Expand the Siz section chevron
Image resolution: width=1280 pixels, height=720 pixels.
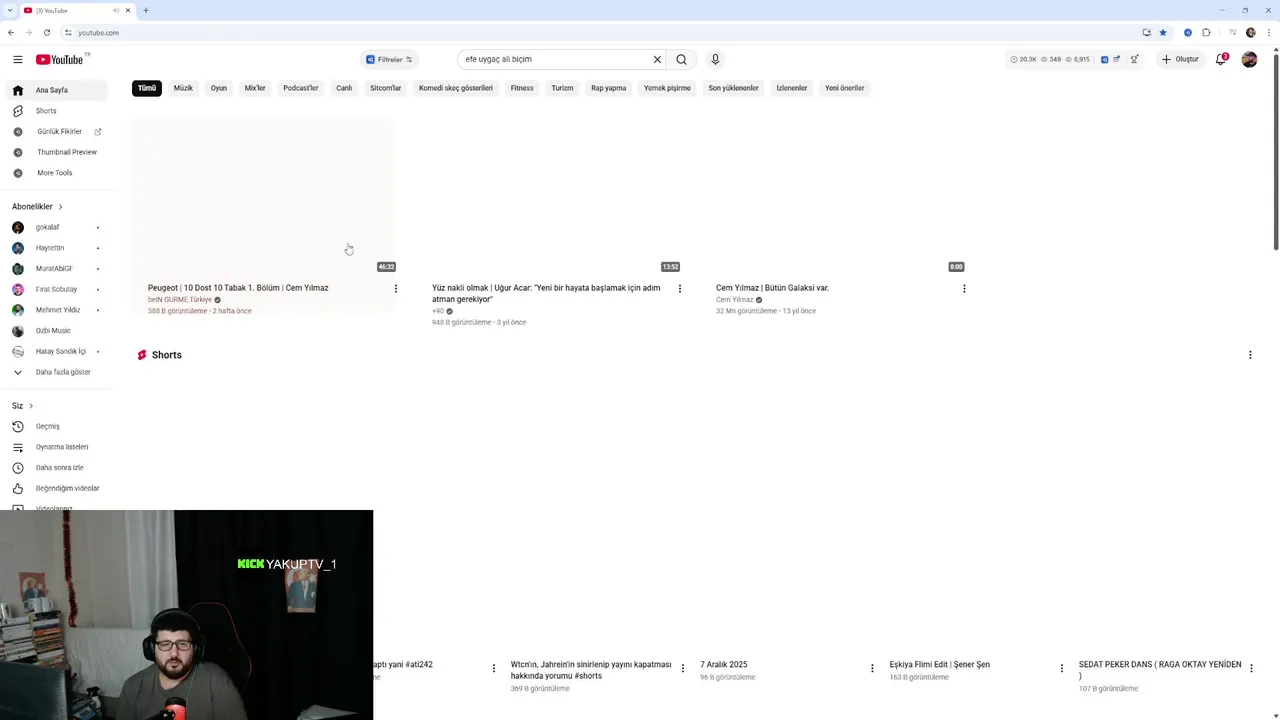(31, 406)
